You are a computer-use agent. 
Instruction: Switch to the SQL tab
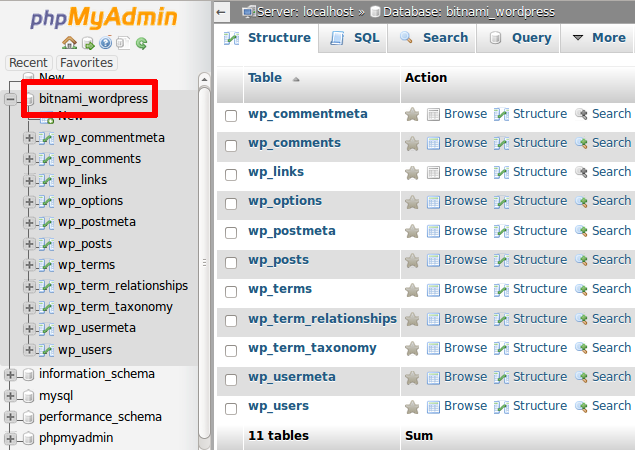(x=354, y=38)
